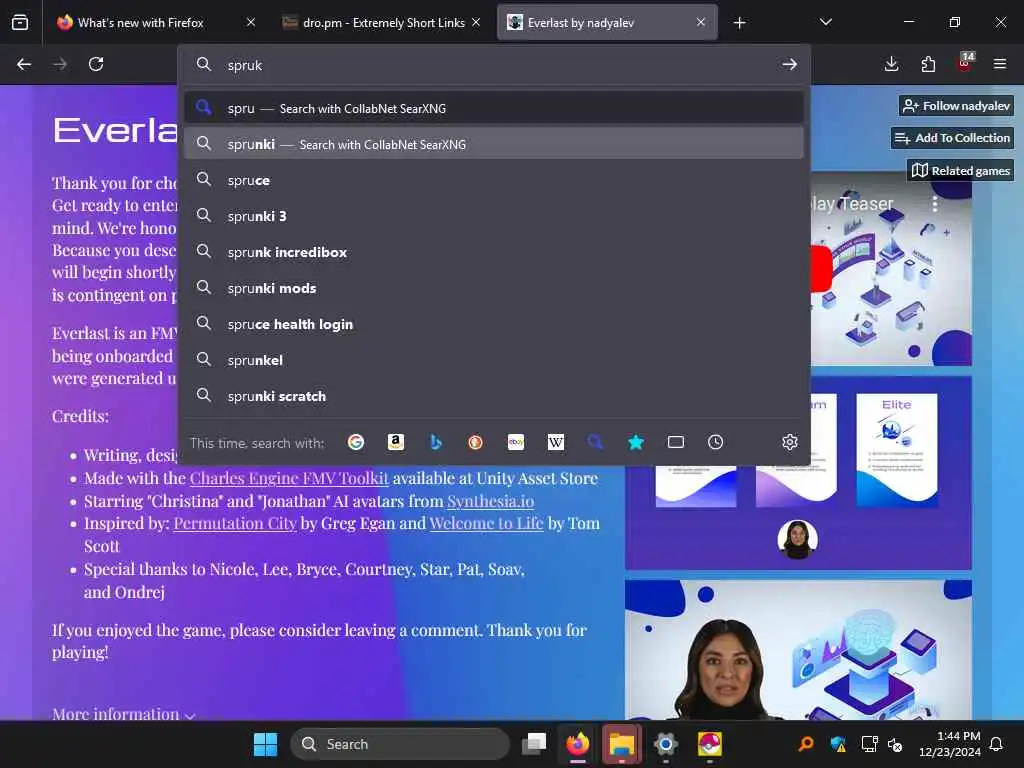Open the Windows Start menu
The width and height of the screenshot is (1024, 768).
coord(265,744)
